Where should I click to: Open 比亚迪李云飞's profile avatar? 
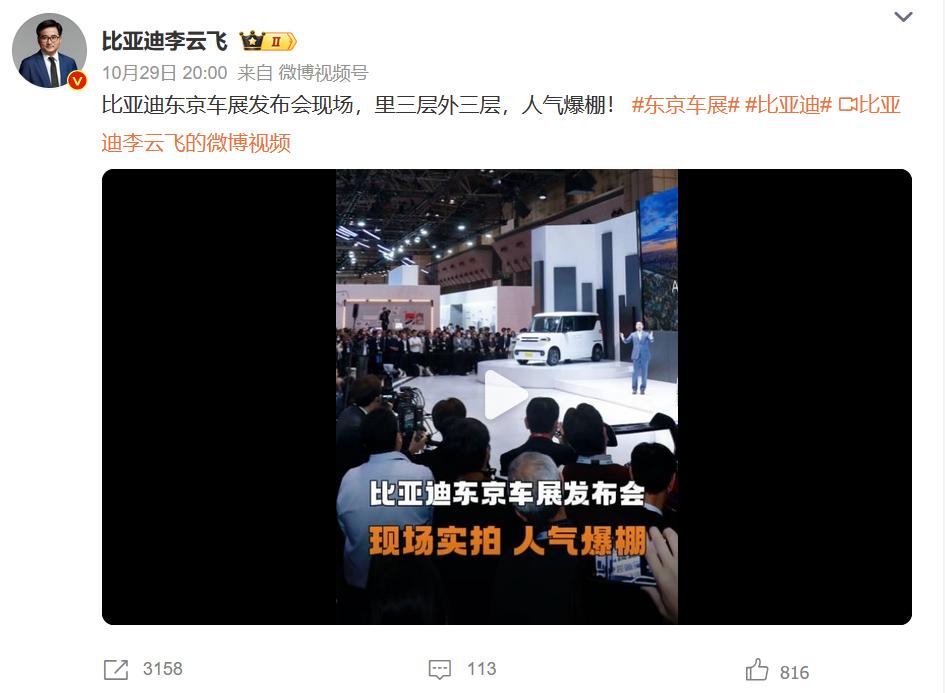49,51
